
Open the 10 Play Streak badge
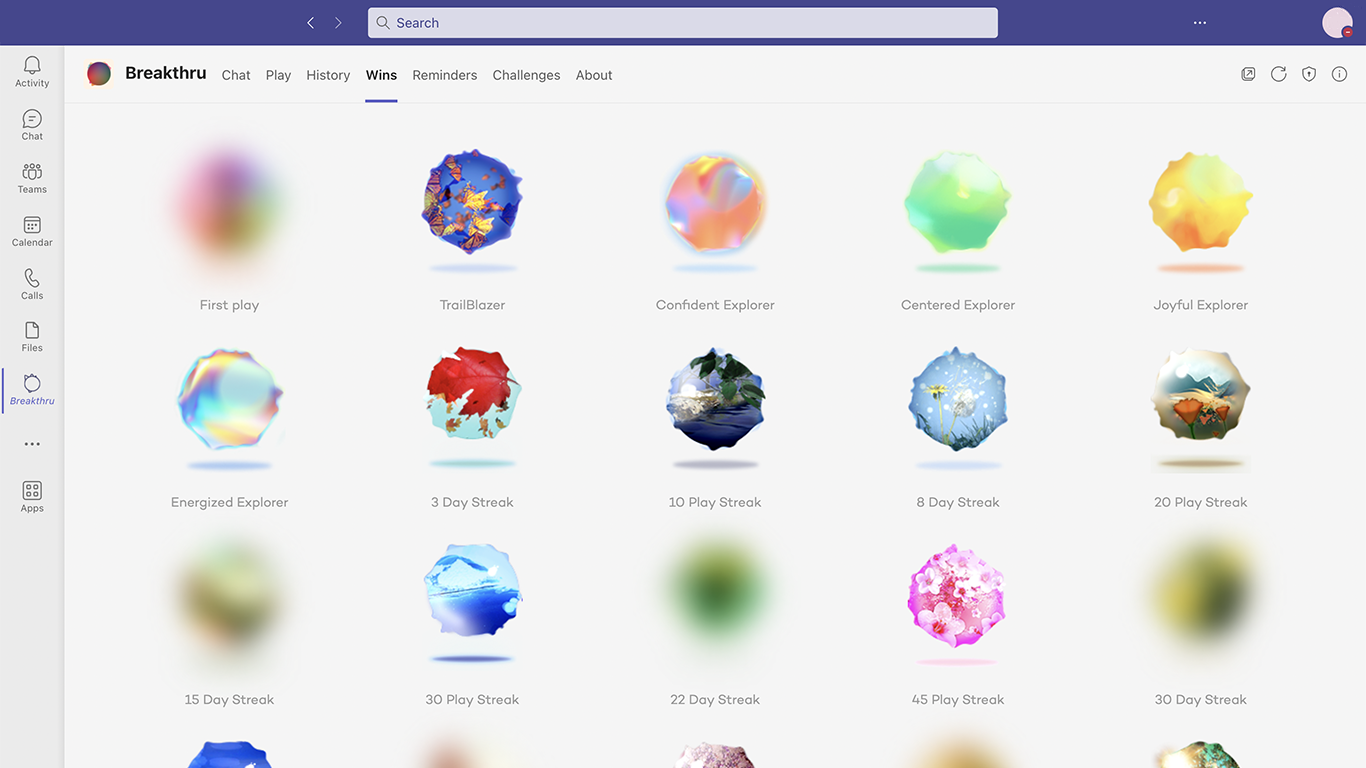click(715, 399)
